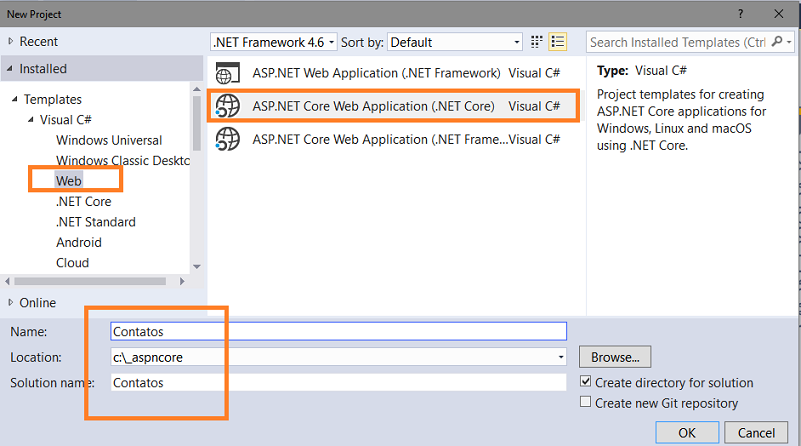The width and height of the screenshot is (801, 446).
Task: Click ASP.NET Web Application (.NET Framework) template icon
Action: point(227,73)
